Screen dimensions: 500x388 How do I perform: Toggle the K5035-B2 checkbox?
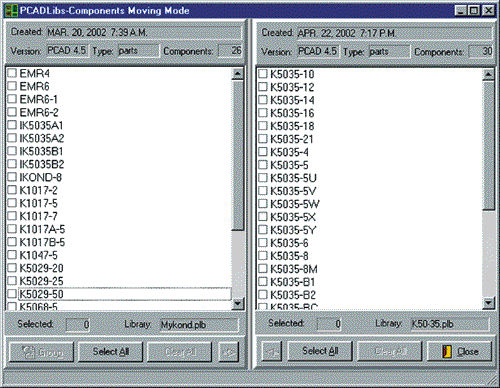(x=263, y=295)
